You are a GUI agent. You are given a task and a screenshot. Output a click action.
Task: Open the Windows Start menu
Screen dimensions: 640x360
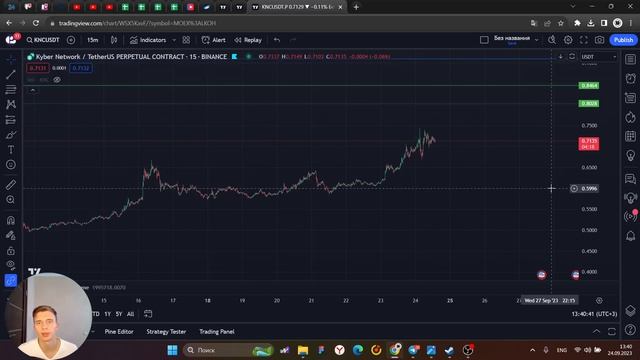click(172, 350)
